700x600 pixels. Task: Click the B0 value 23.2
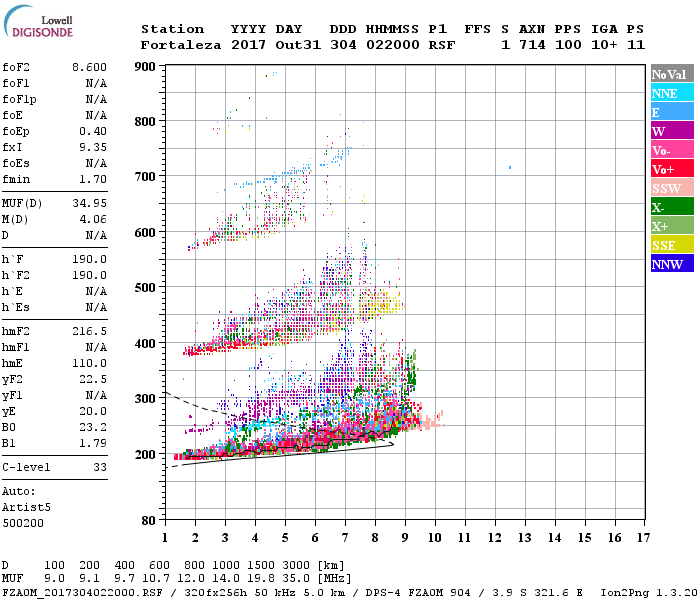[x=93, y=427]
